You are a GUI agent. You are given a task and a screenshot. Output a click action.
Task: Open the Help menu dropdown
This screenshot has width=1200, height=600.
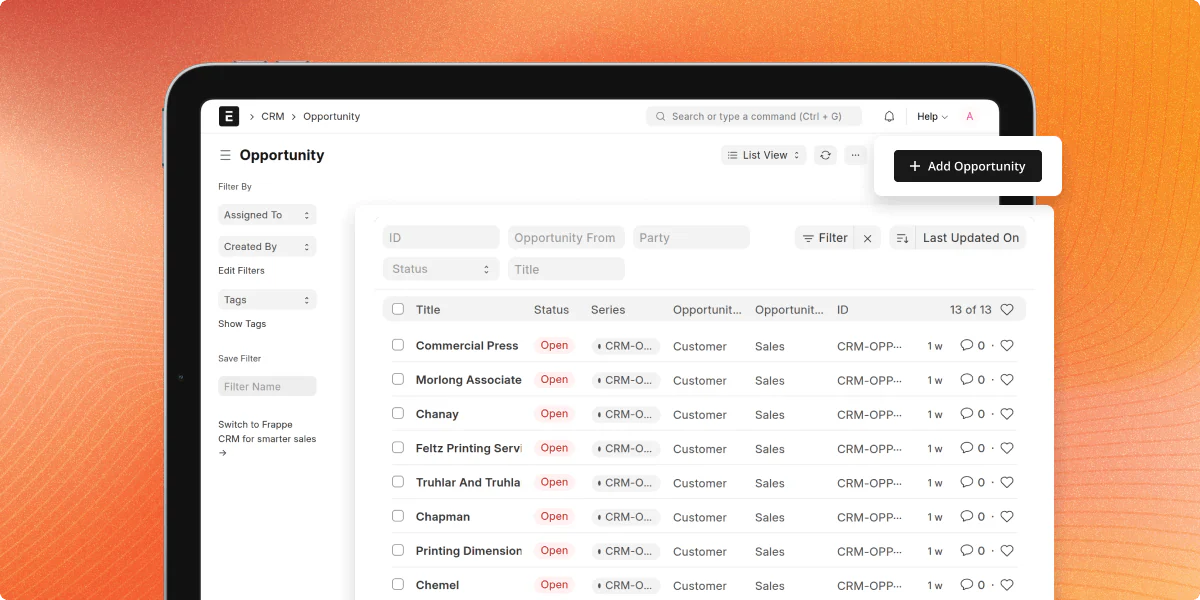932,117
